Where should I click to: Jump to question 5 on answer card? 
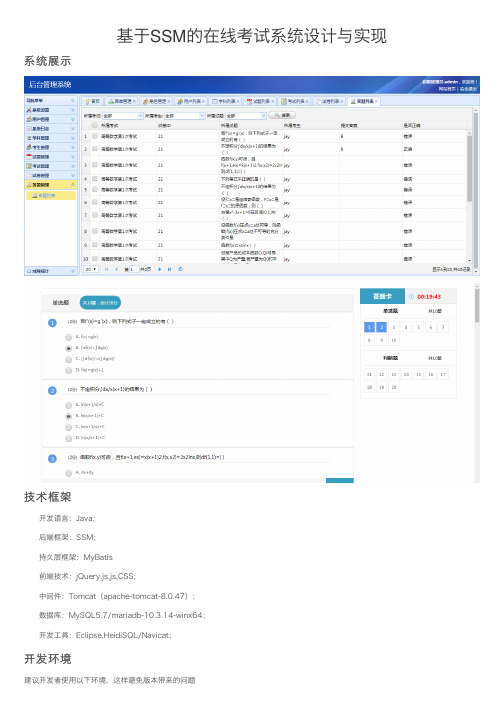point(418,327)
